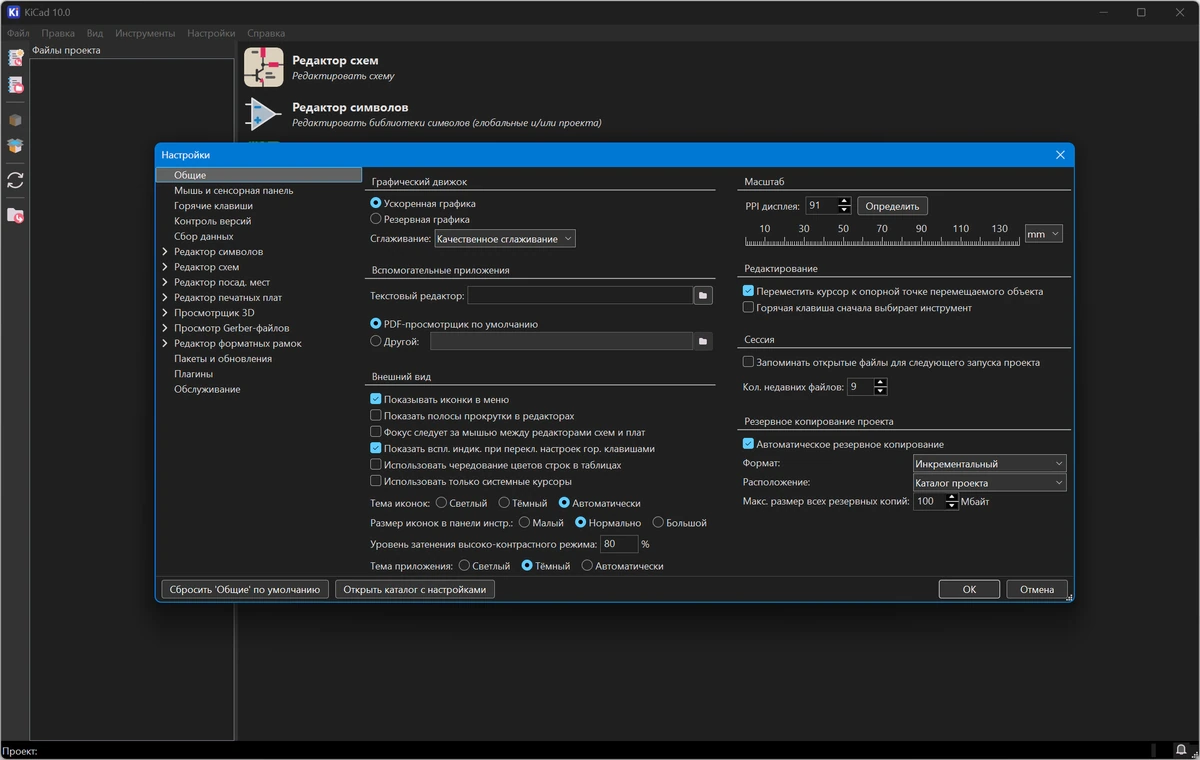Viewport: 1200px width, 760px height.
Task: Expand Просмотр Gerber-файлов tree node
Action: click(x=165, y=328)
